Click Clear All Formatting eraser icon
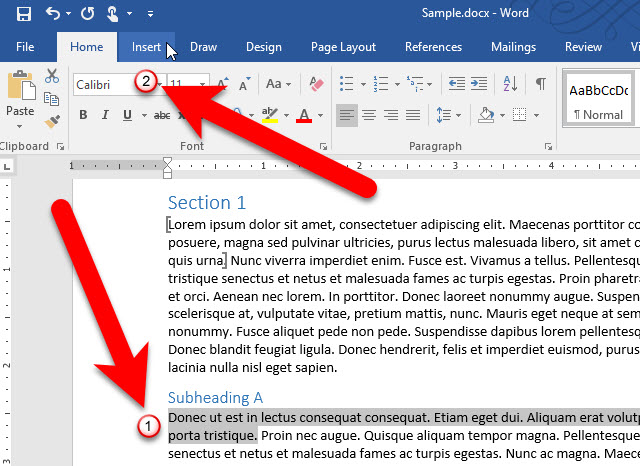Screen dimensions: 640x466 (316, 84)
